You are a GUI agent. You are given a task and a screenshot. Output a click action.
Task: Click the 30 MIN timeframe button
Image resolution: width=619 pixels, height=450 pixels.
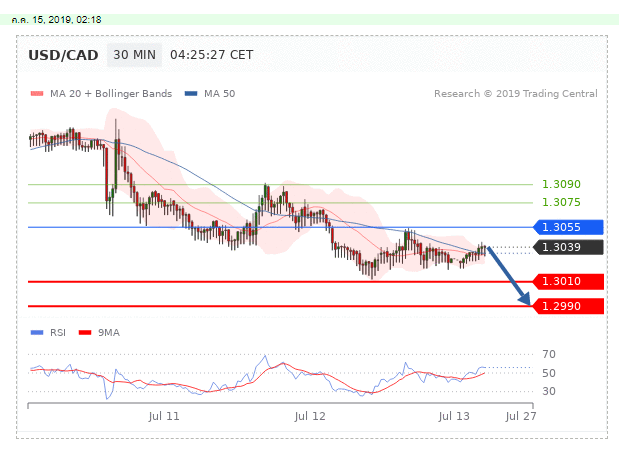tap(134, 55)
